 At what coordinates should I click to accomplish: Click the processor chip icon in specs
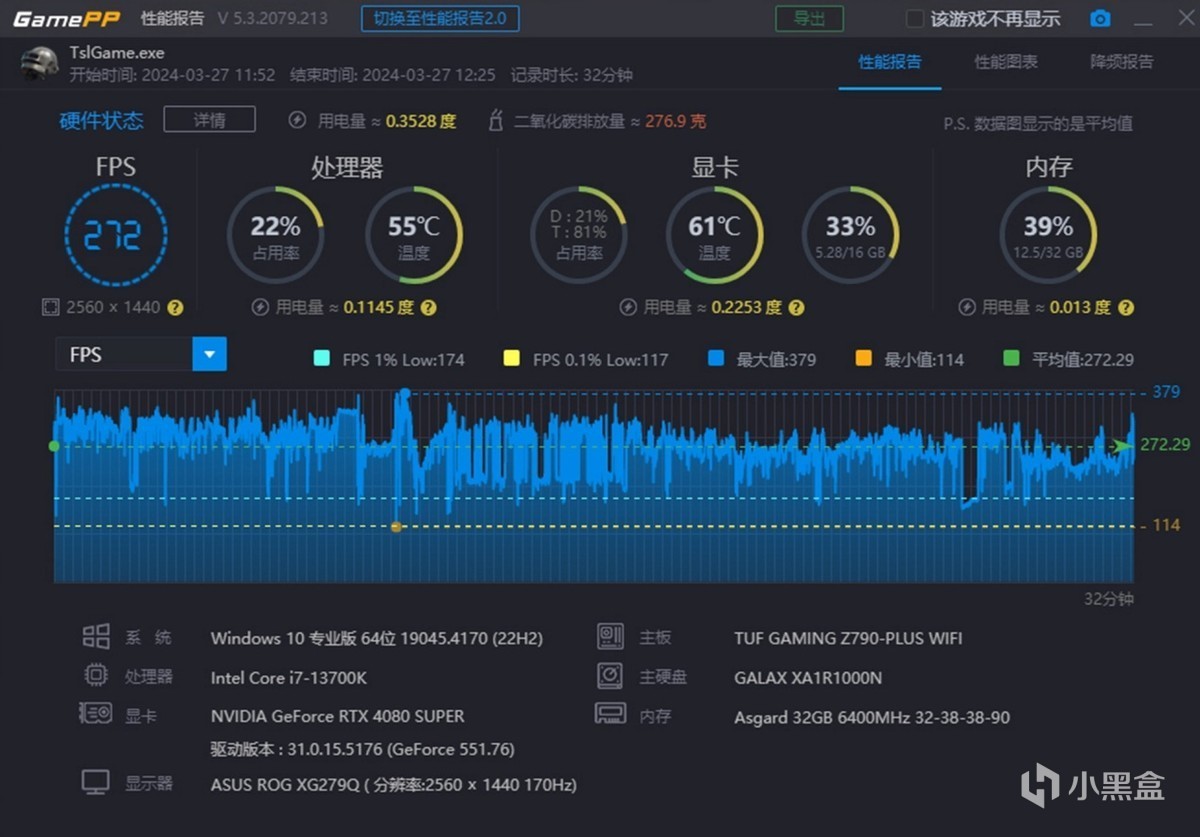[96, 676]
